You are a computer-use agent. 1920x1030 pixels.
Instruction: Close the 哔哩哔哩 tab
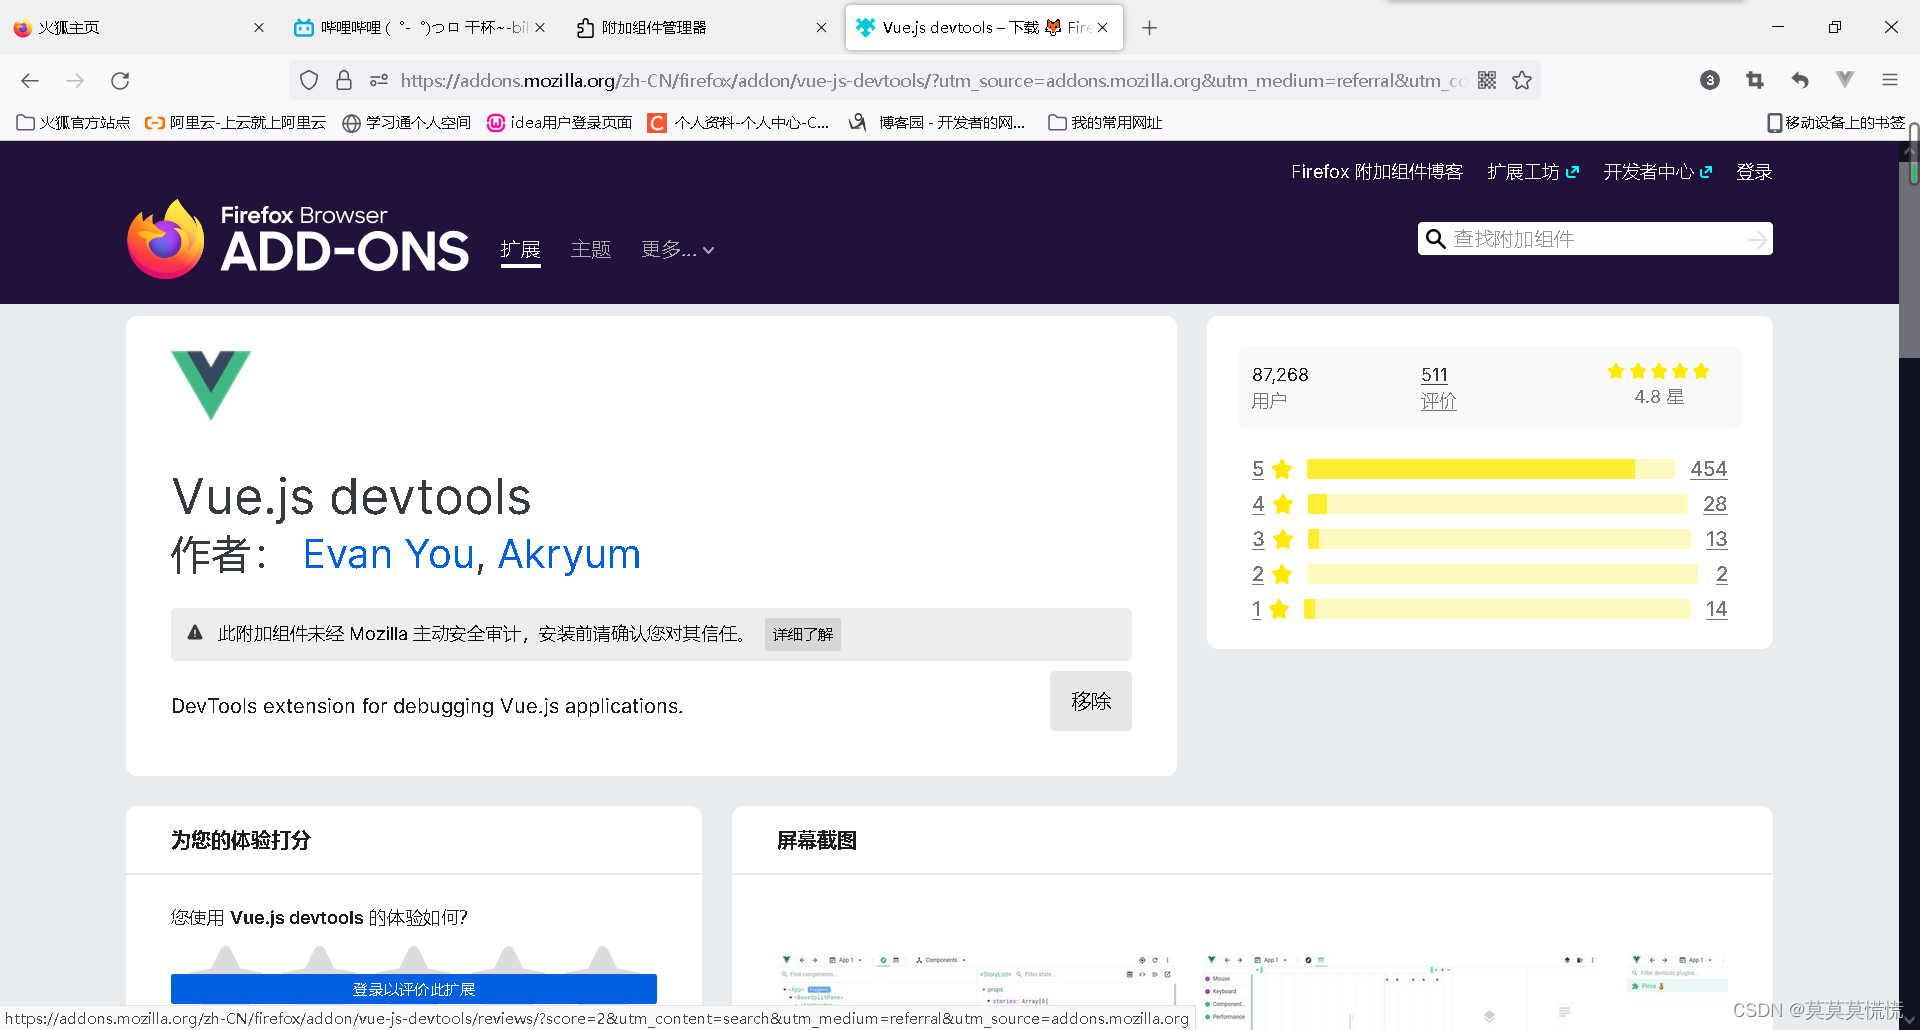[540, 28]
